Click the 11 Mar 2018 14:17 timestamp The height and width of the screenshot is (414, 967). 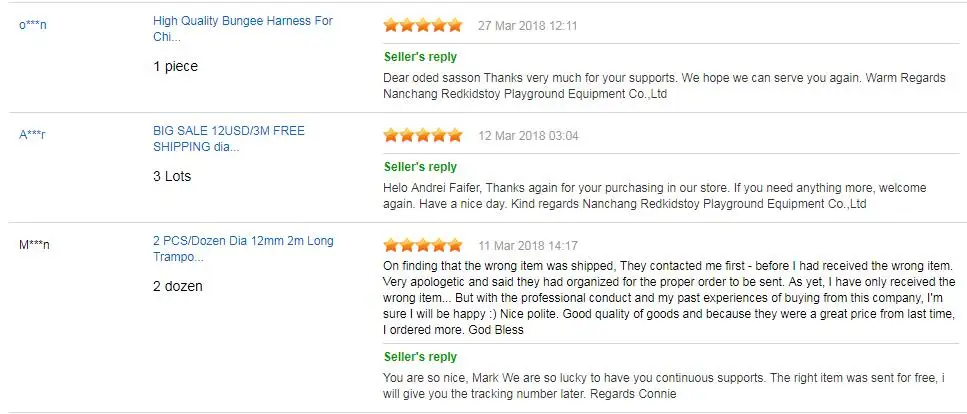pyautogui.click(x=528, y=245)
